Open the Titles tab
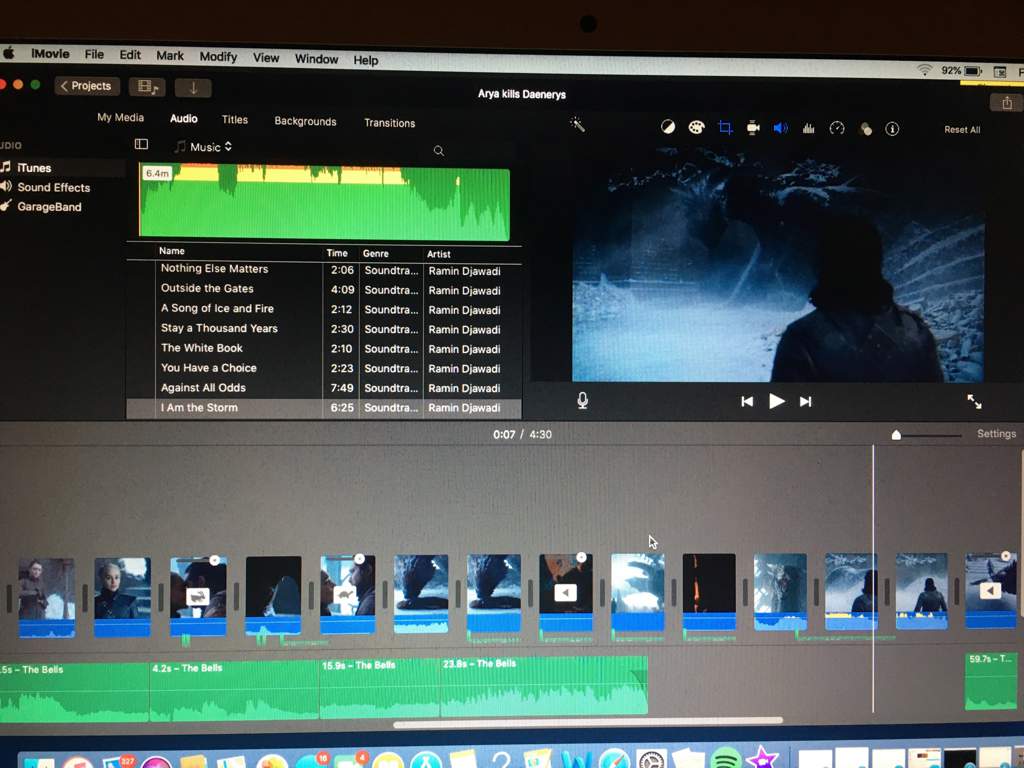The image size is (1024, 768). pos(234,120)
